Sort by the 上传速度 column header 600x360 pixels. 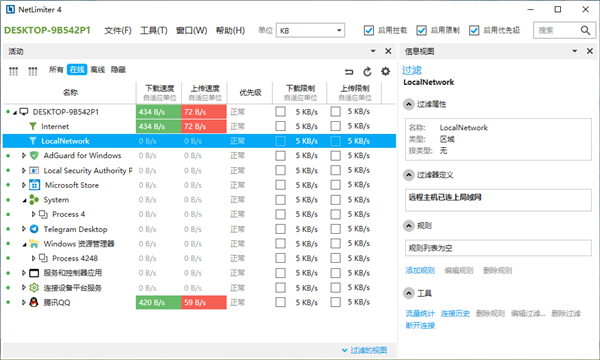(204, 92)
